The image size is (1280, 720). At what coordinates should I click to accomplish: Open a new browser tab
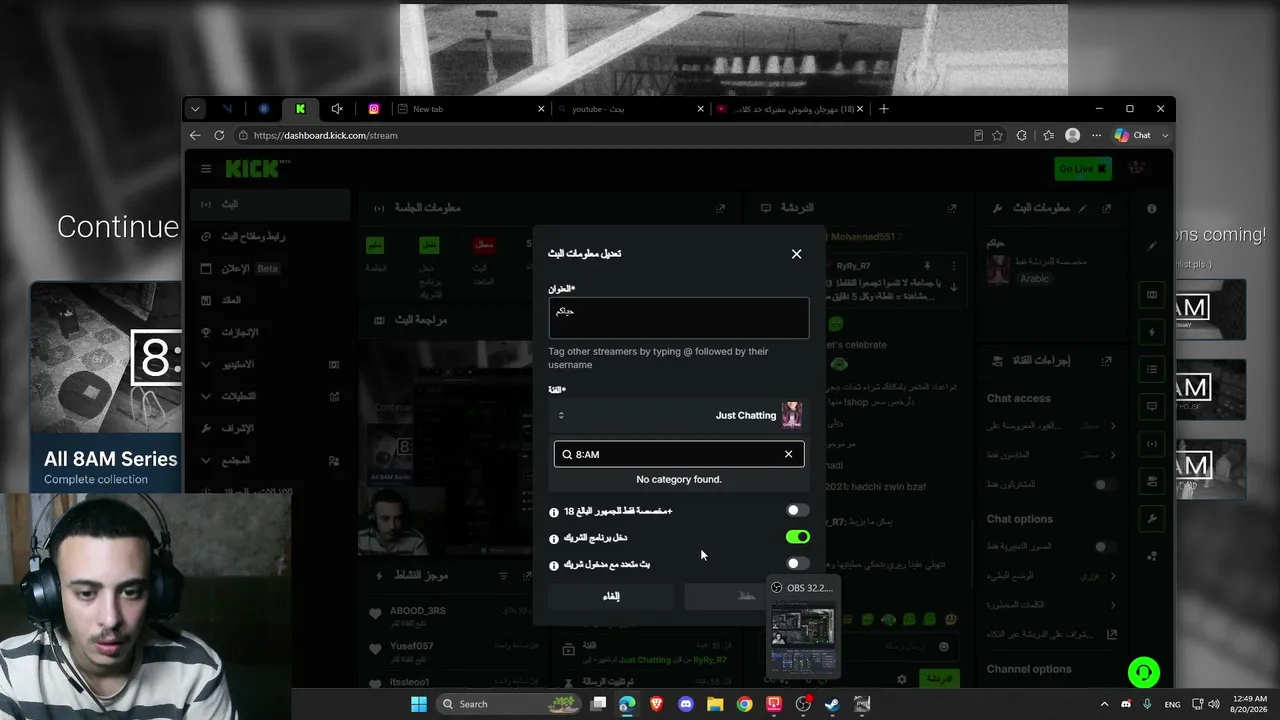point(884,109)
